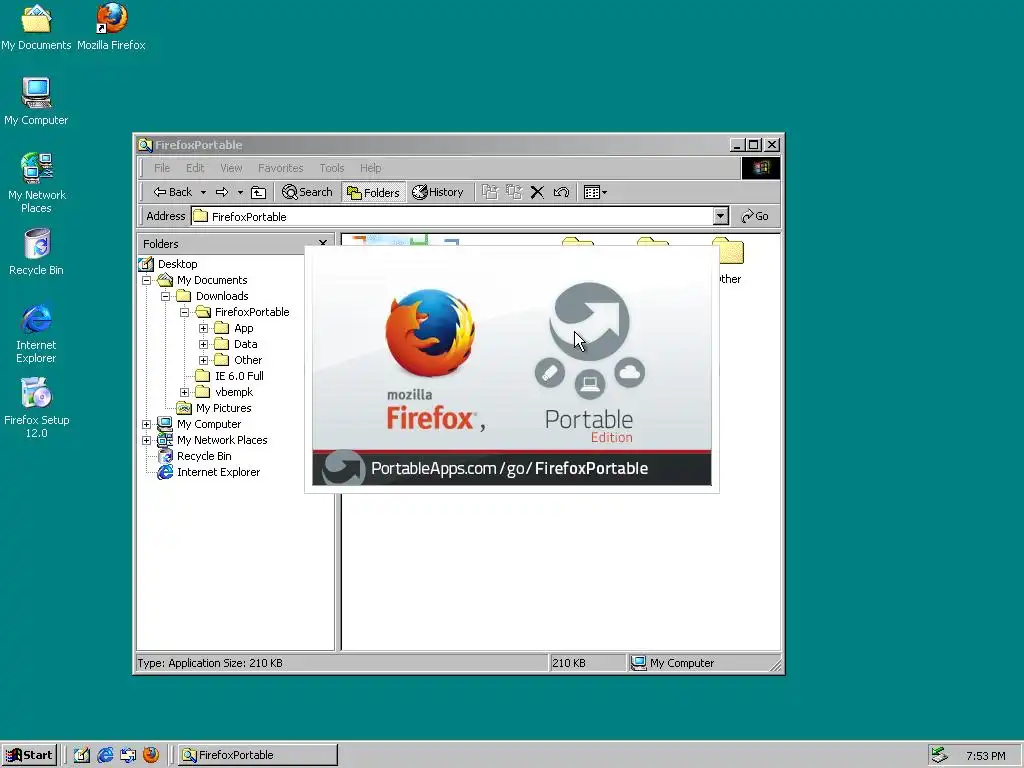The height and width of the screenshot is (768, 1024).
Task: Click Show Desktop quick launch icon
Action: tap(82, 755)
